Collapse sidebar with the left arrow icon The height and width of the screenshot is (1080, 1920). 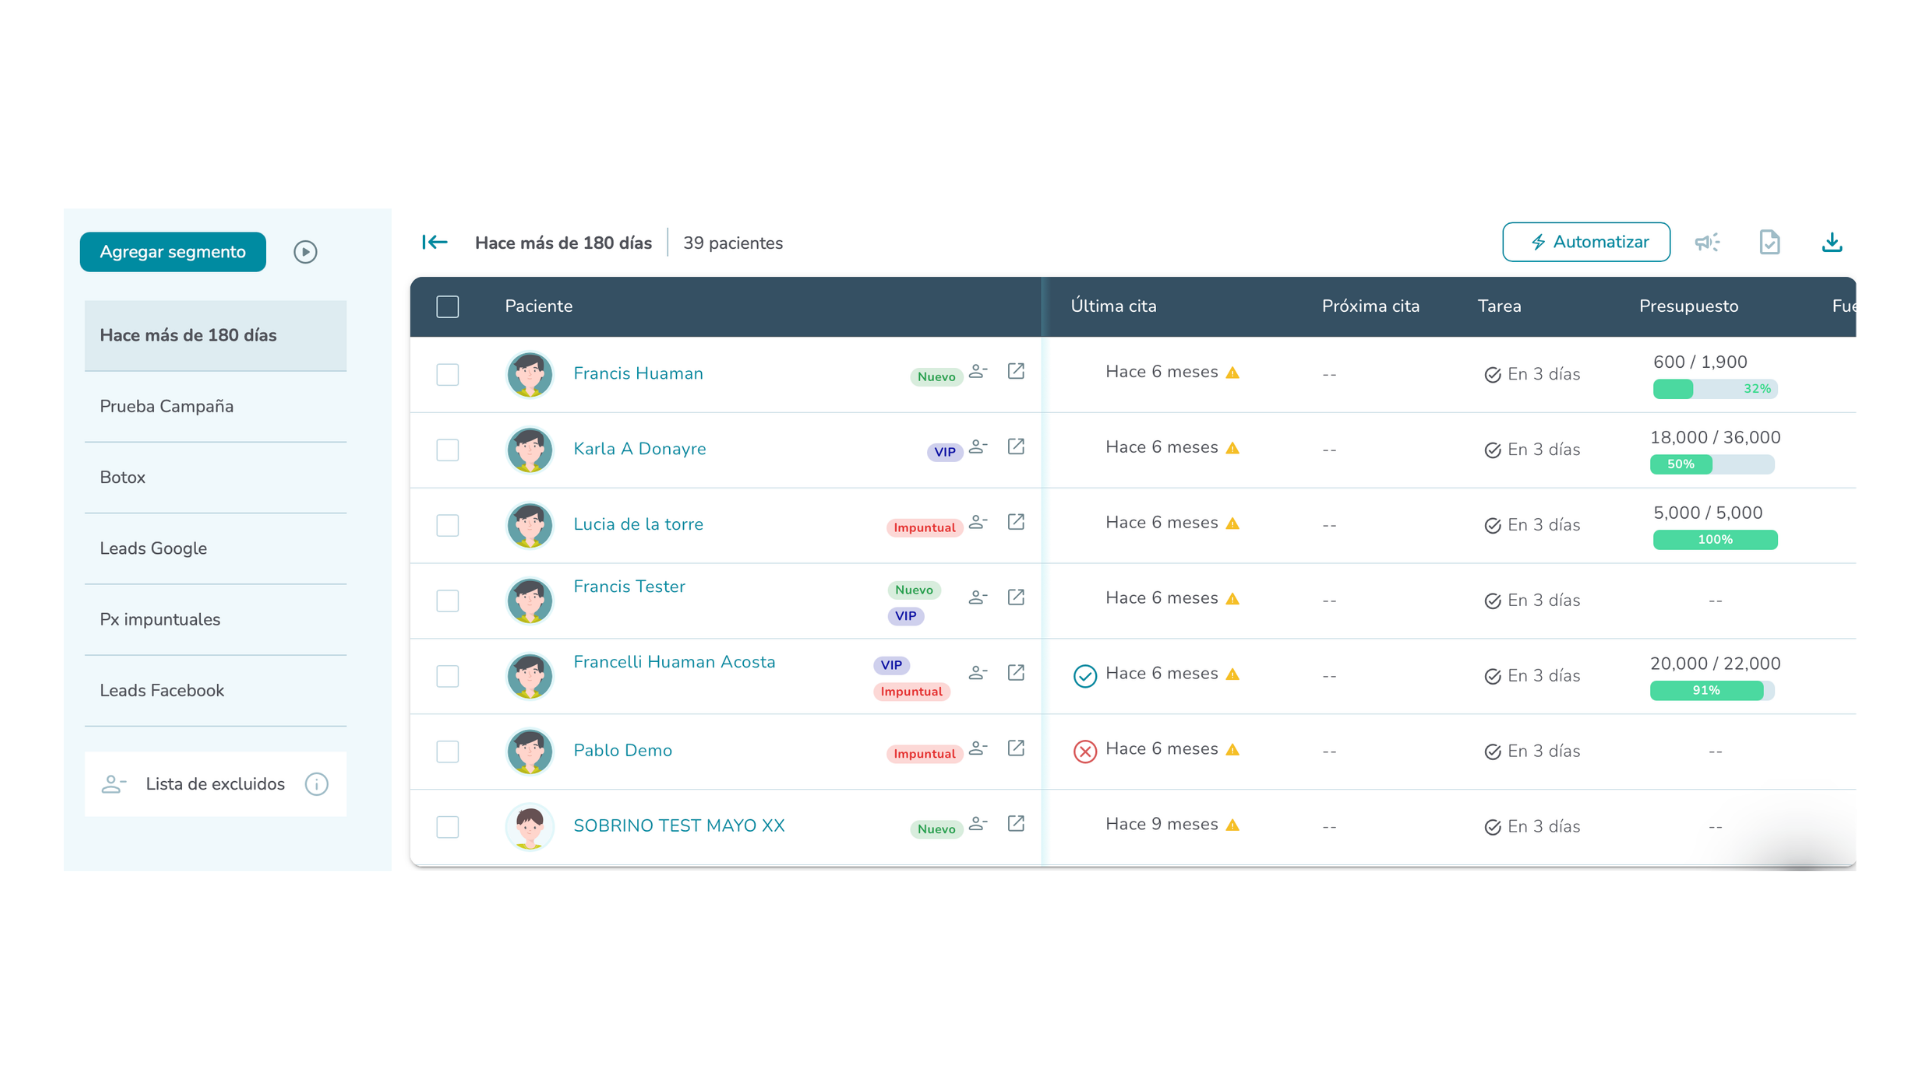434,242
